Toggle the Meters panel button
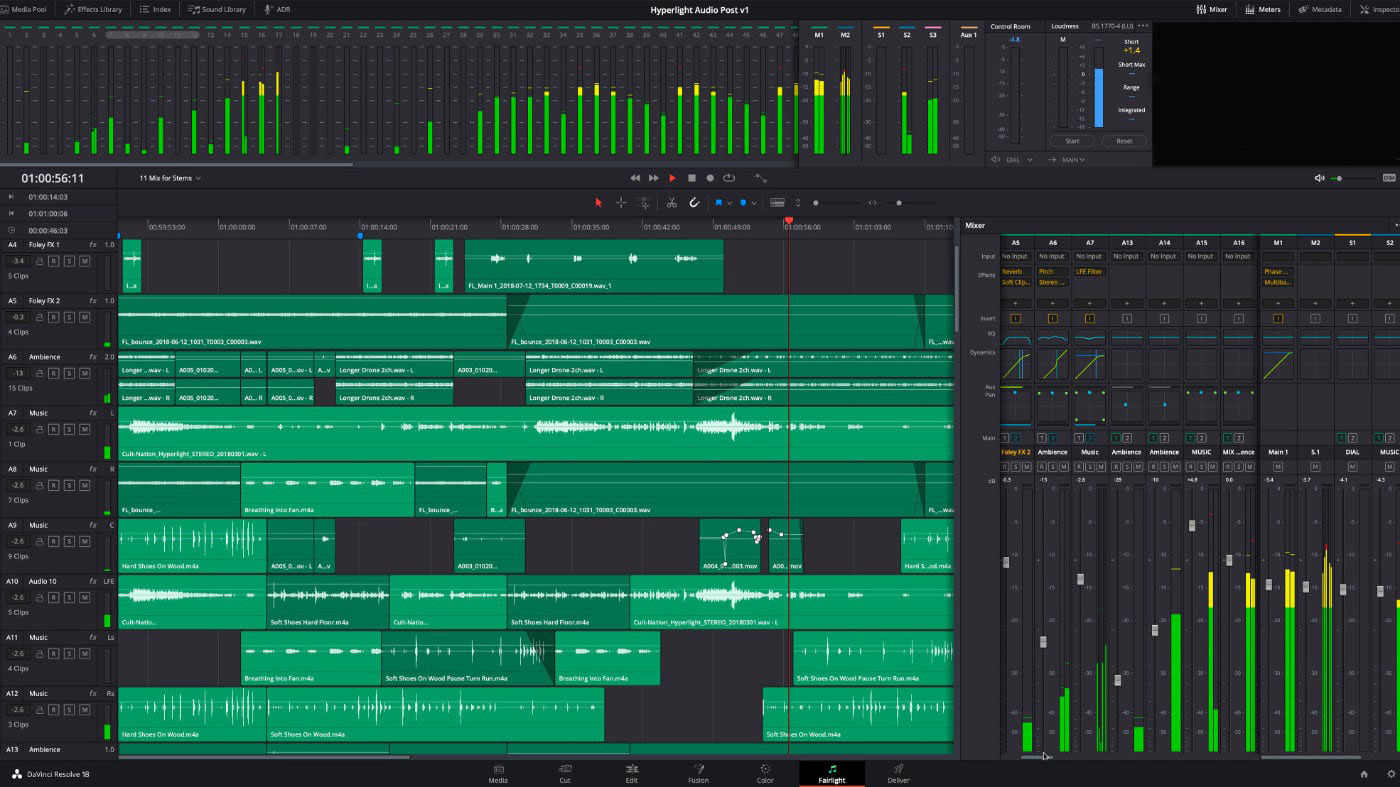The width and height of the screenshot is (1400, 787). (x=1263, y=9)
